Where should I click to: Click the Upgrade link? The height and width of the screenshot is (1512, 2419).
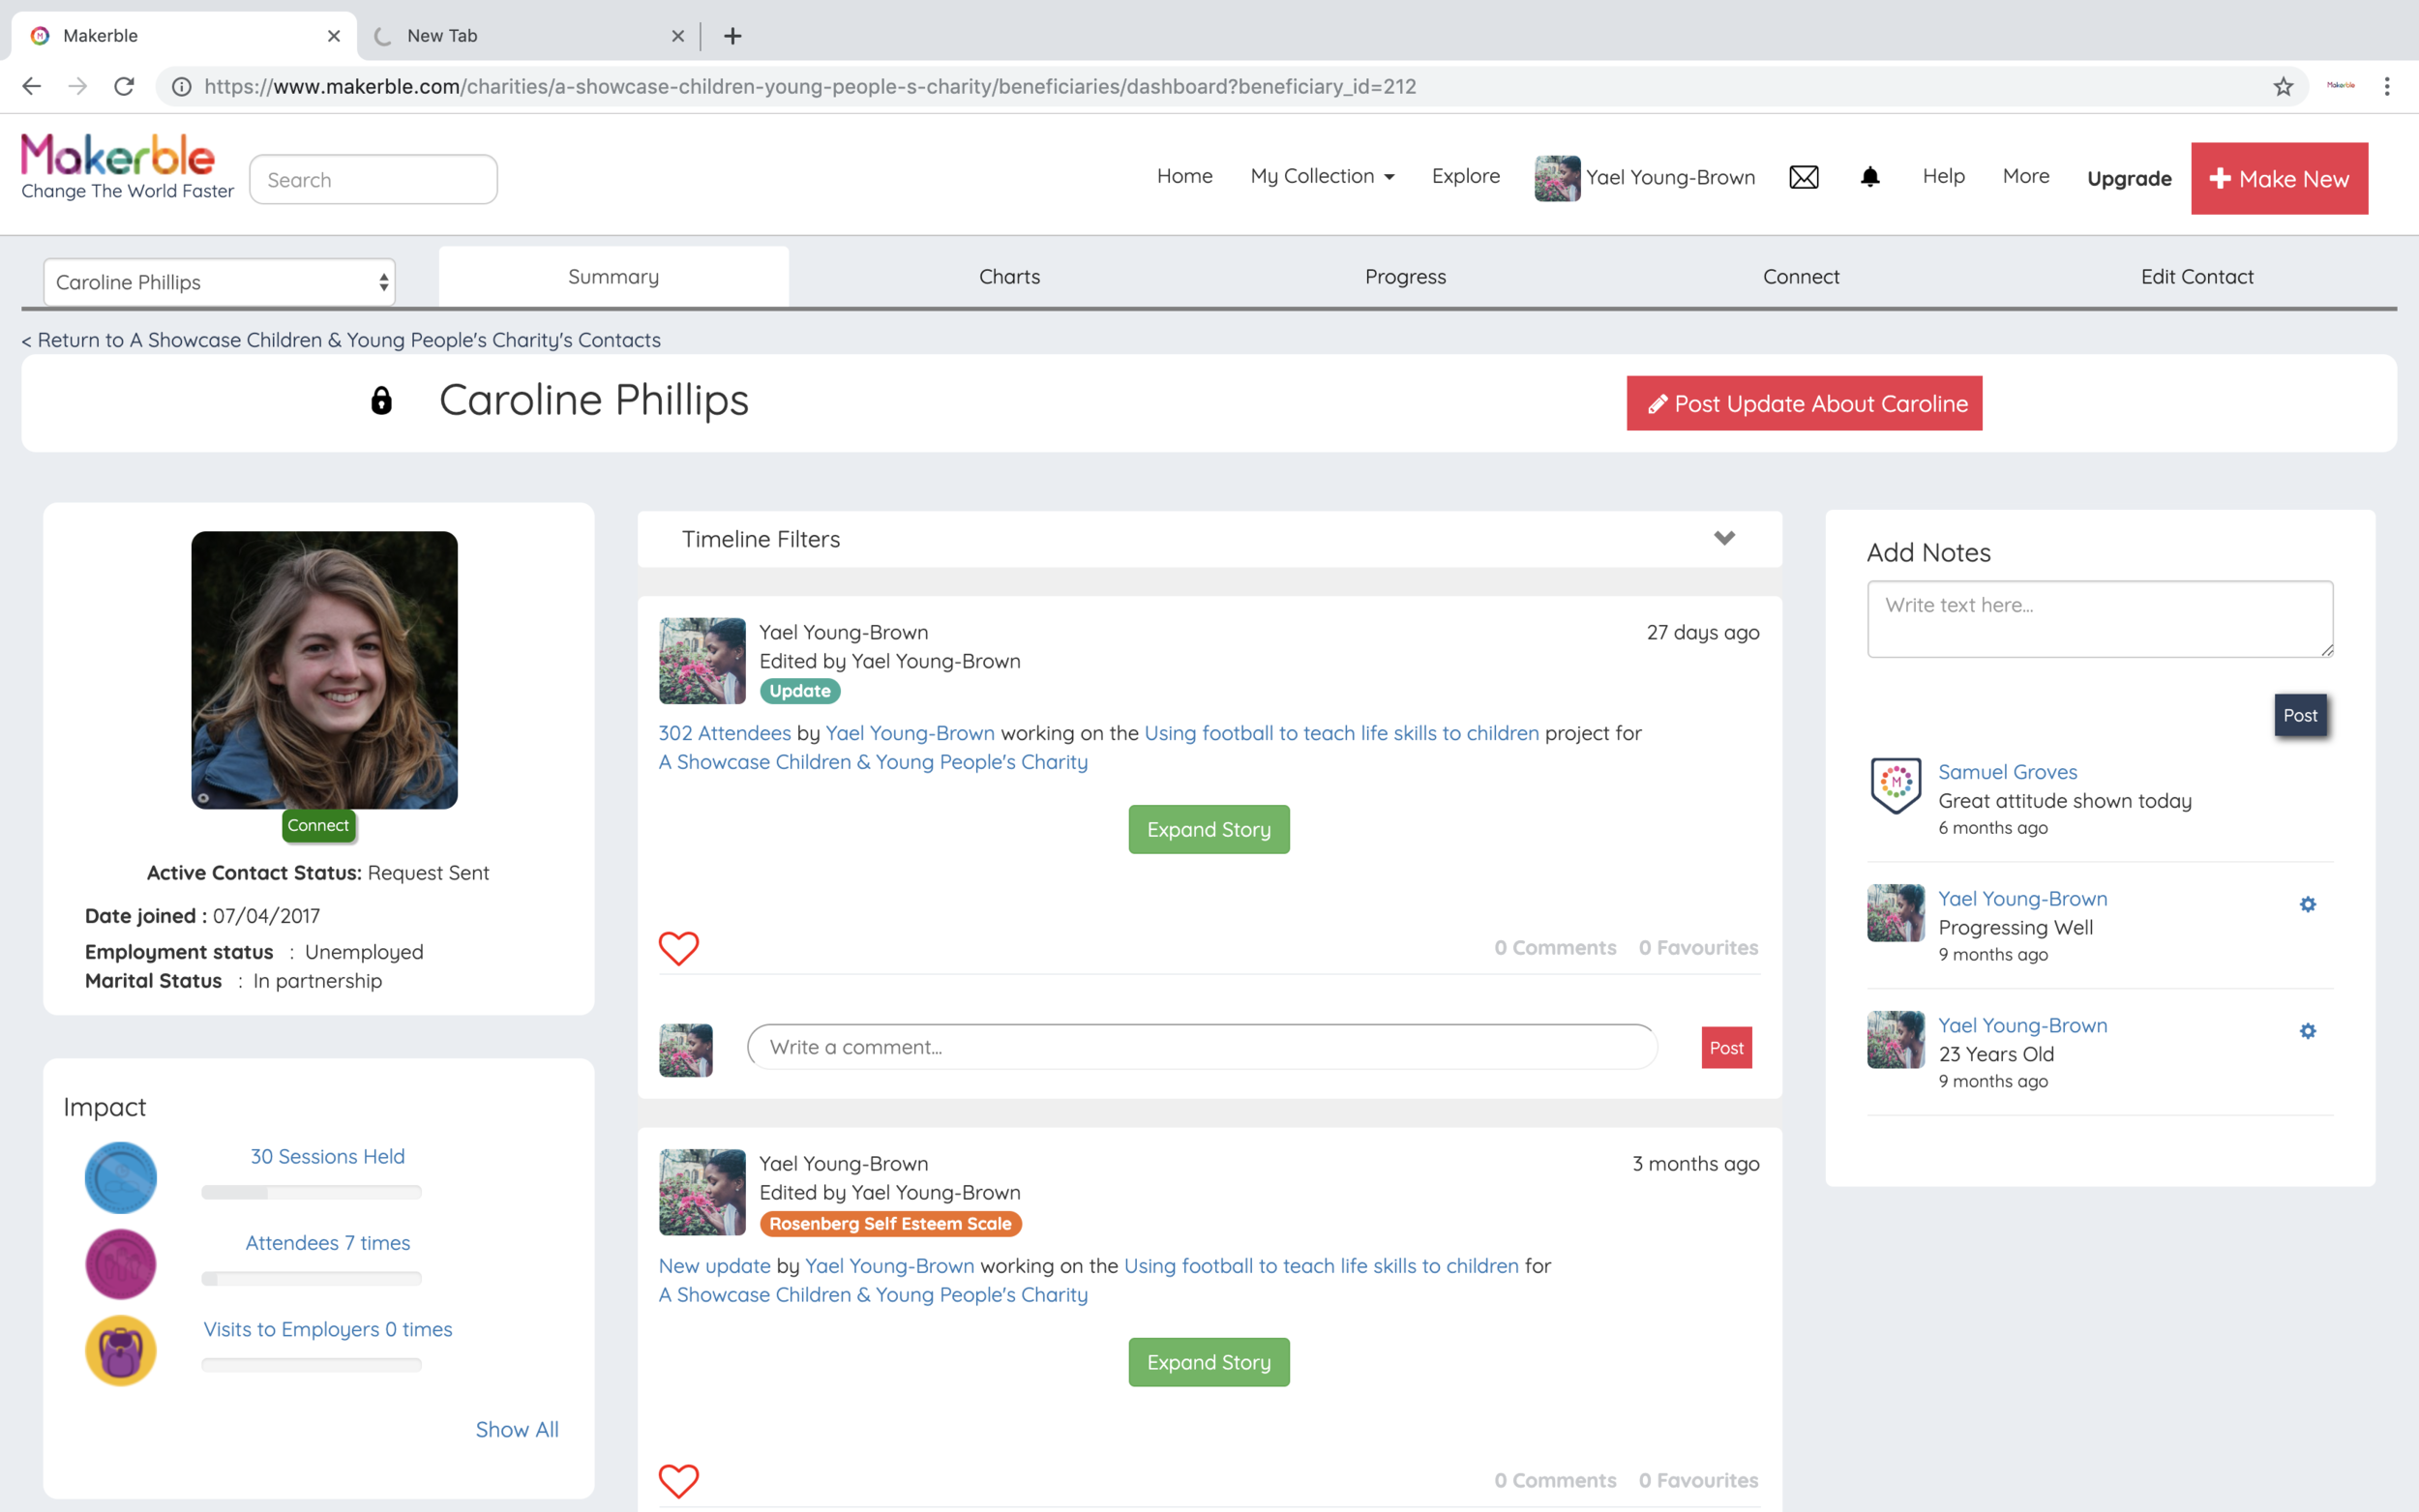2129,178
